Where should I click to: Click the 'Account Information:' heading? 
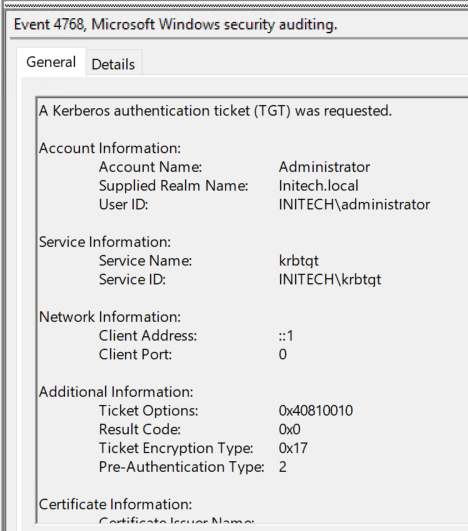pyautogui.click(x=110, y=148)
